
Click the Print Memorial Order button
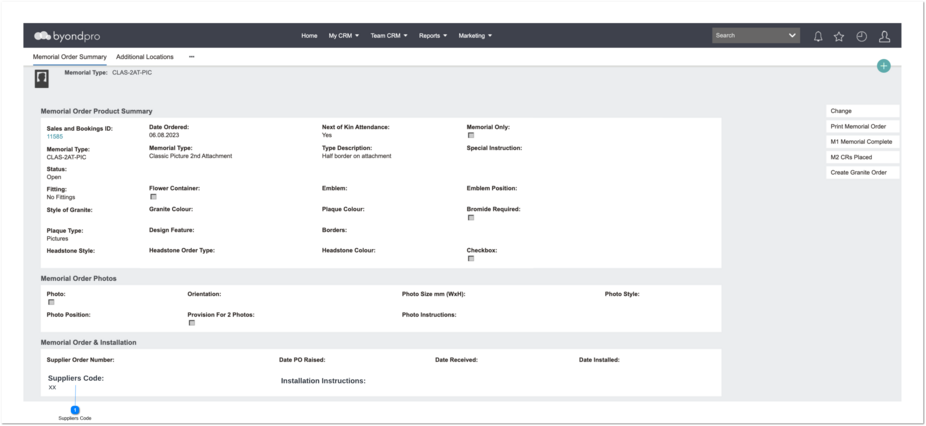862,126
